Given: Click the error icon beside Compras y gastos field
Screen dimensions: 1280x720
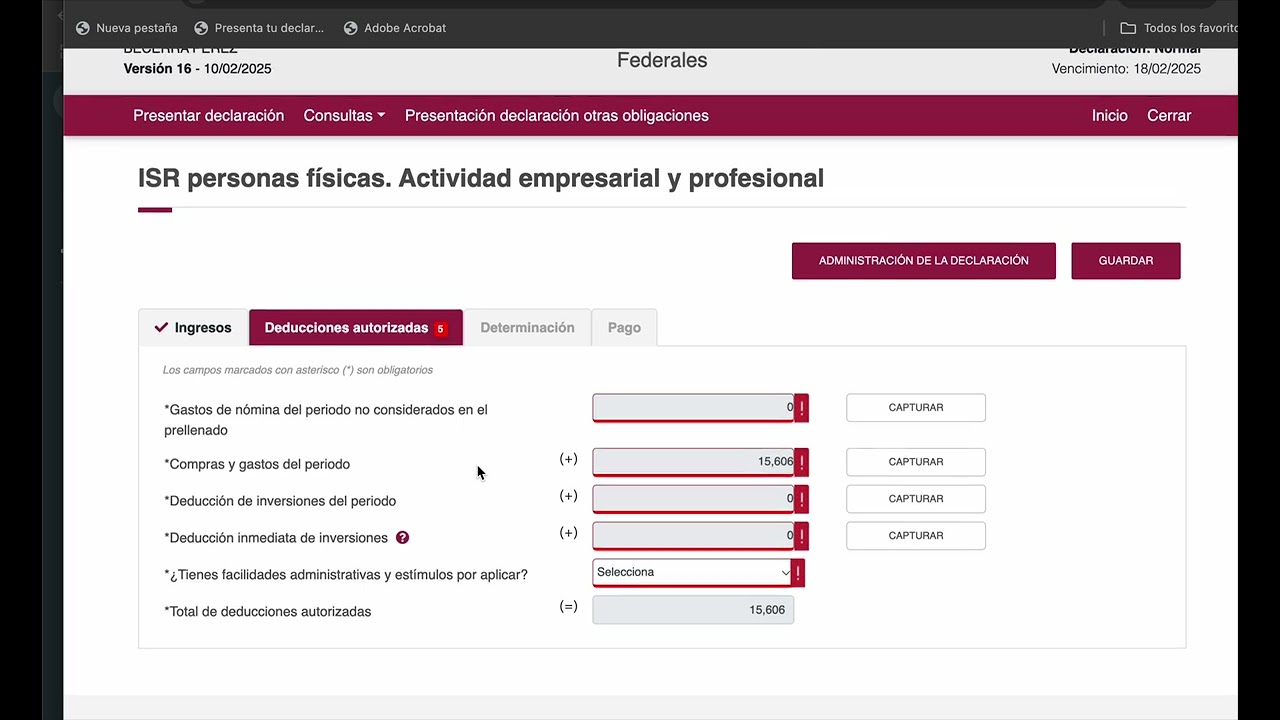Looking at the screenshot, I should [x=801, y=462].
